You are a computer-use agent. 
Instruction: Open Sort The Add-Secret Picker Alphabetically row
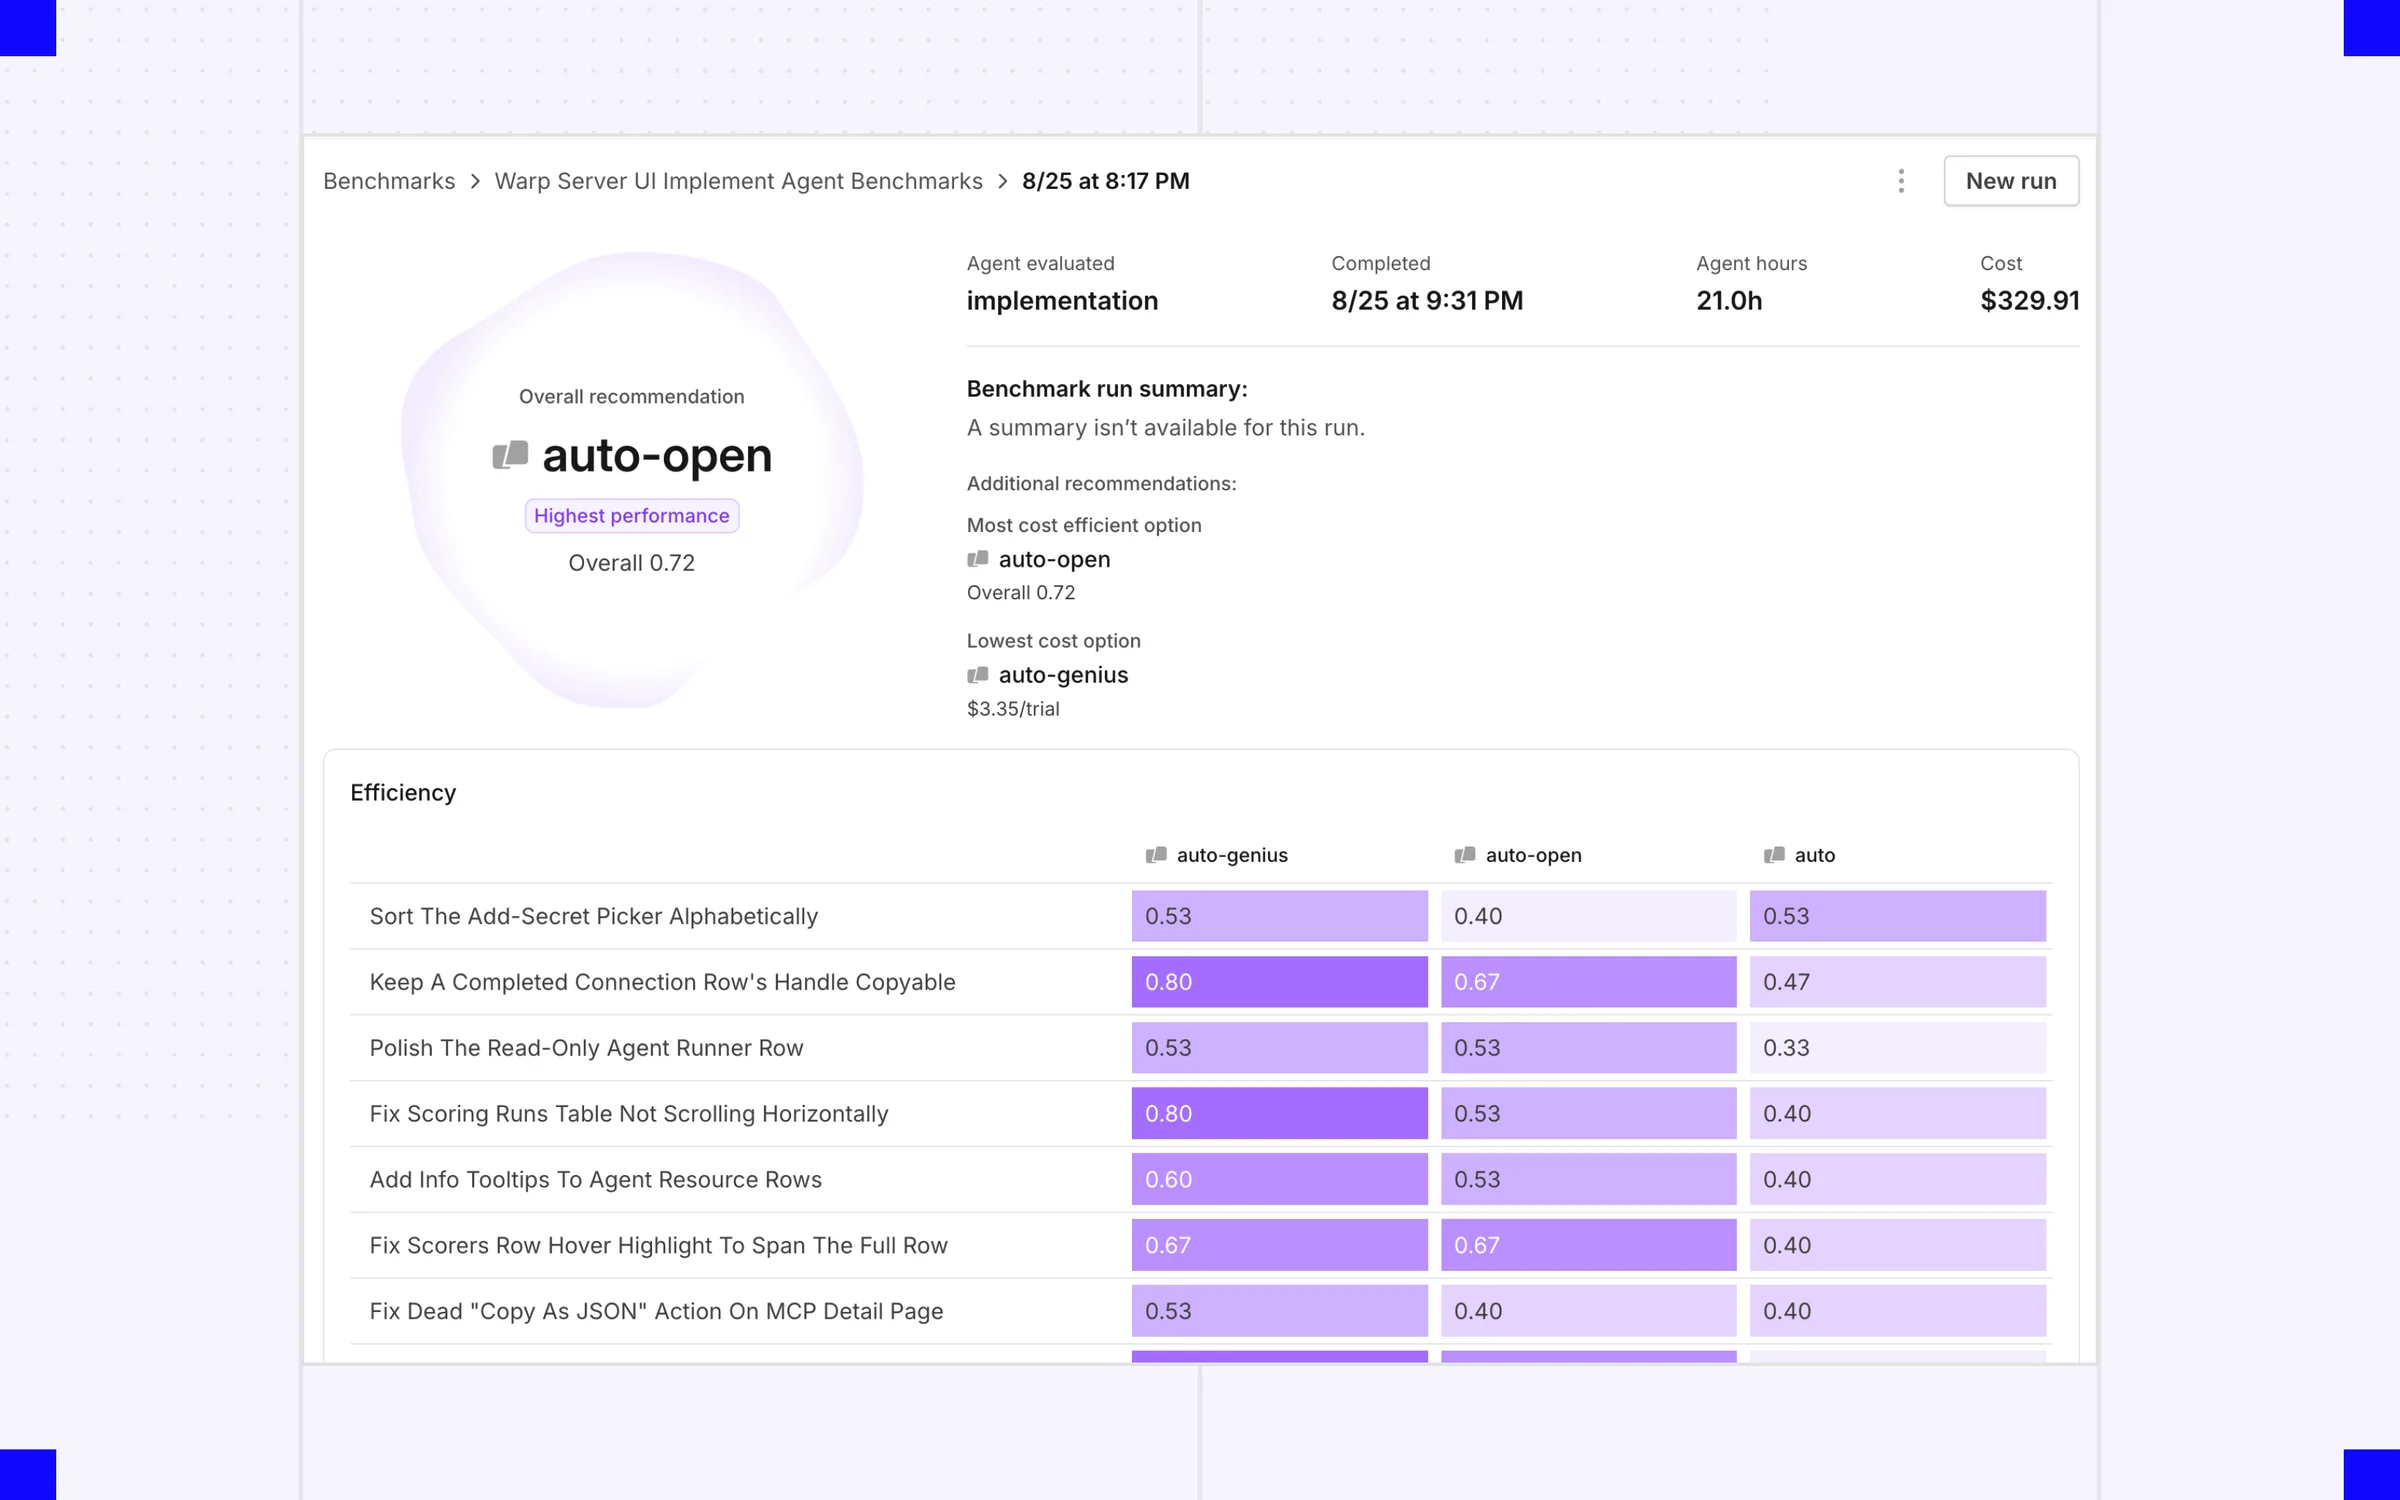[1200, 916]
